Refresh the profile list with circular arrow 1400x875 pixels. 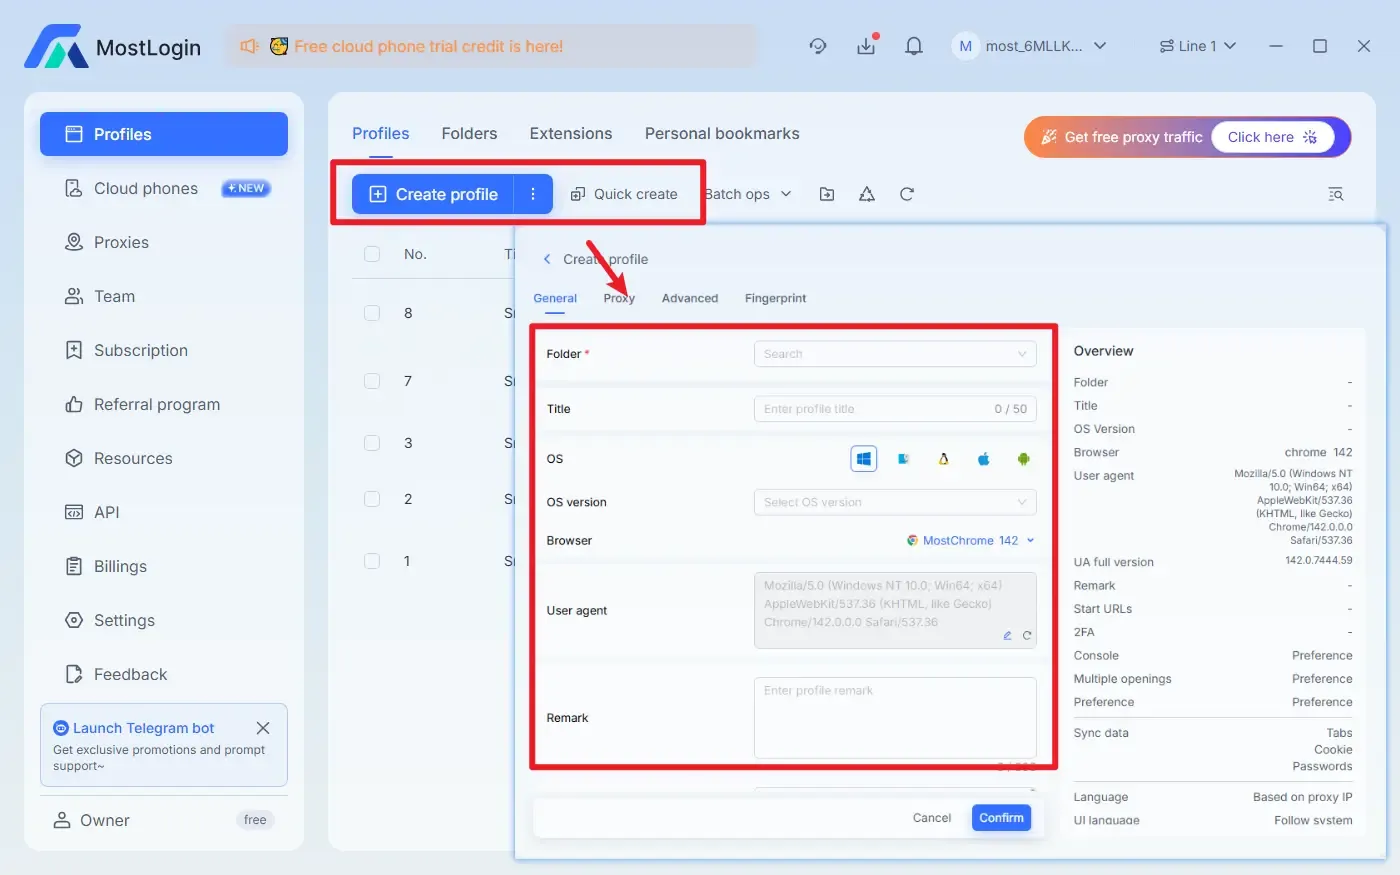[x=906, y=193]
